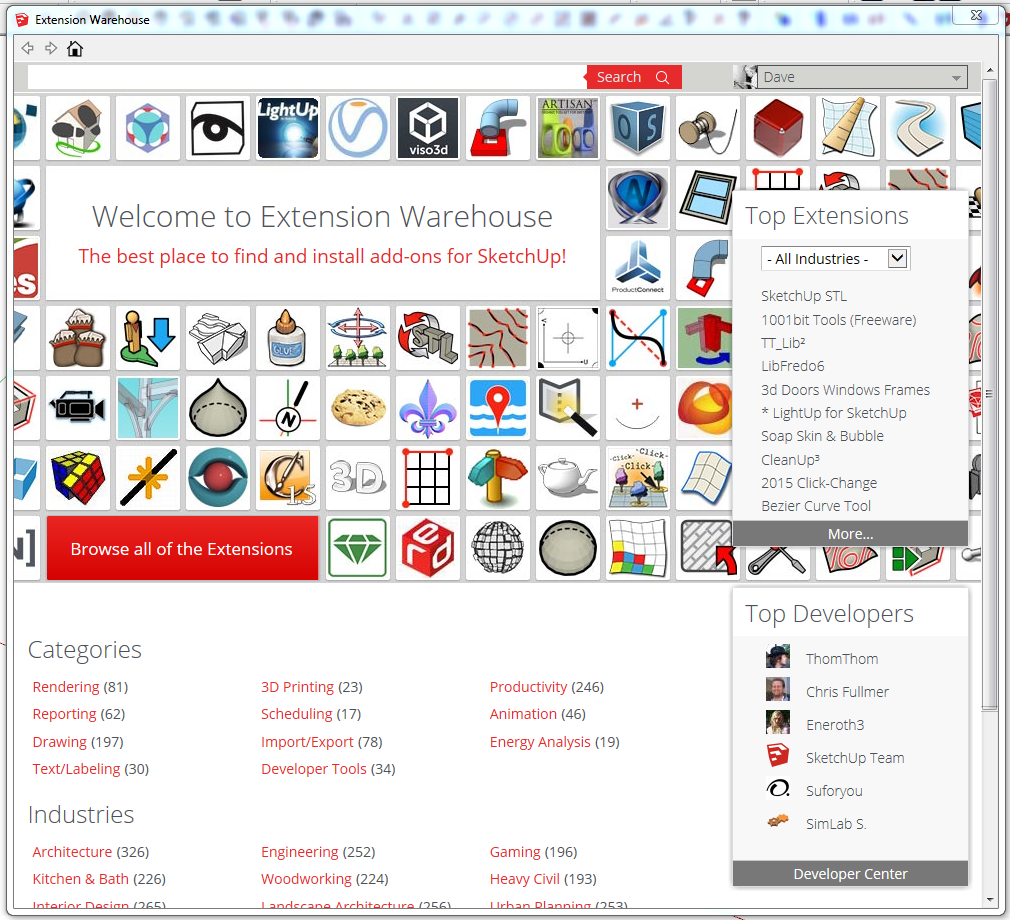The width and height of the screenshot is (1010, 920).
Task: Click the red Search button
Action: coord(633,77)
